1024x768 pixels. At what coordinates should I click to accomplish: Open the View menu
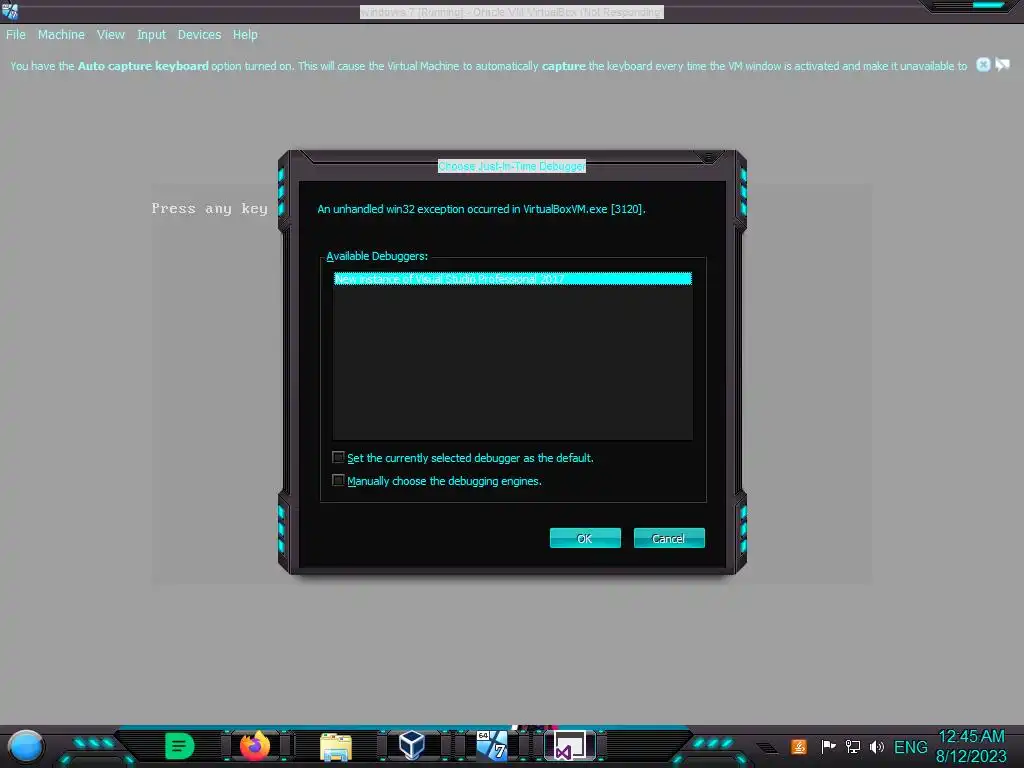point(110,35)
